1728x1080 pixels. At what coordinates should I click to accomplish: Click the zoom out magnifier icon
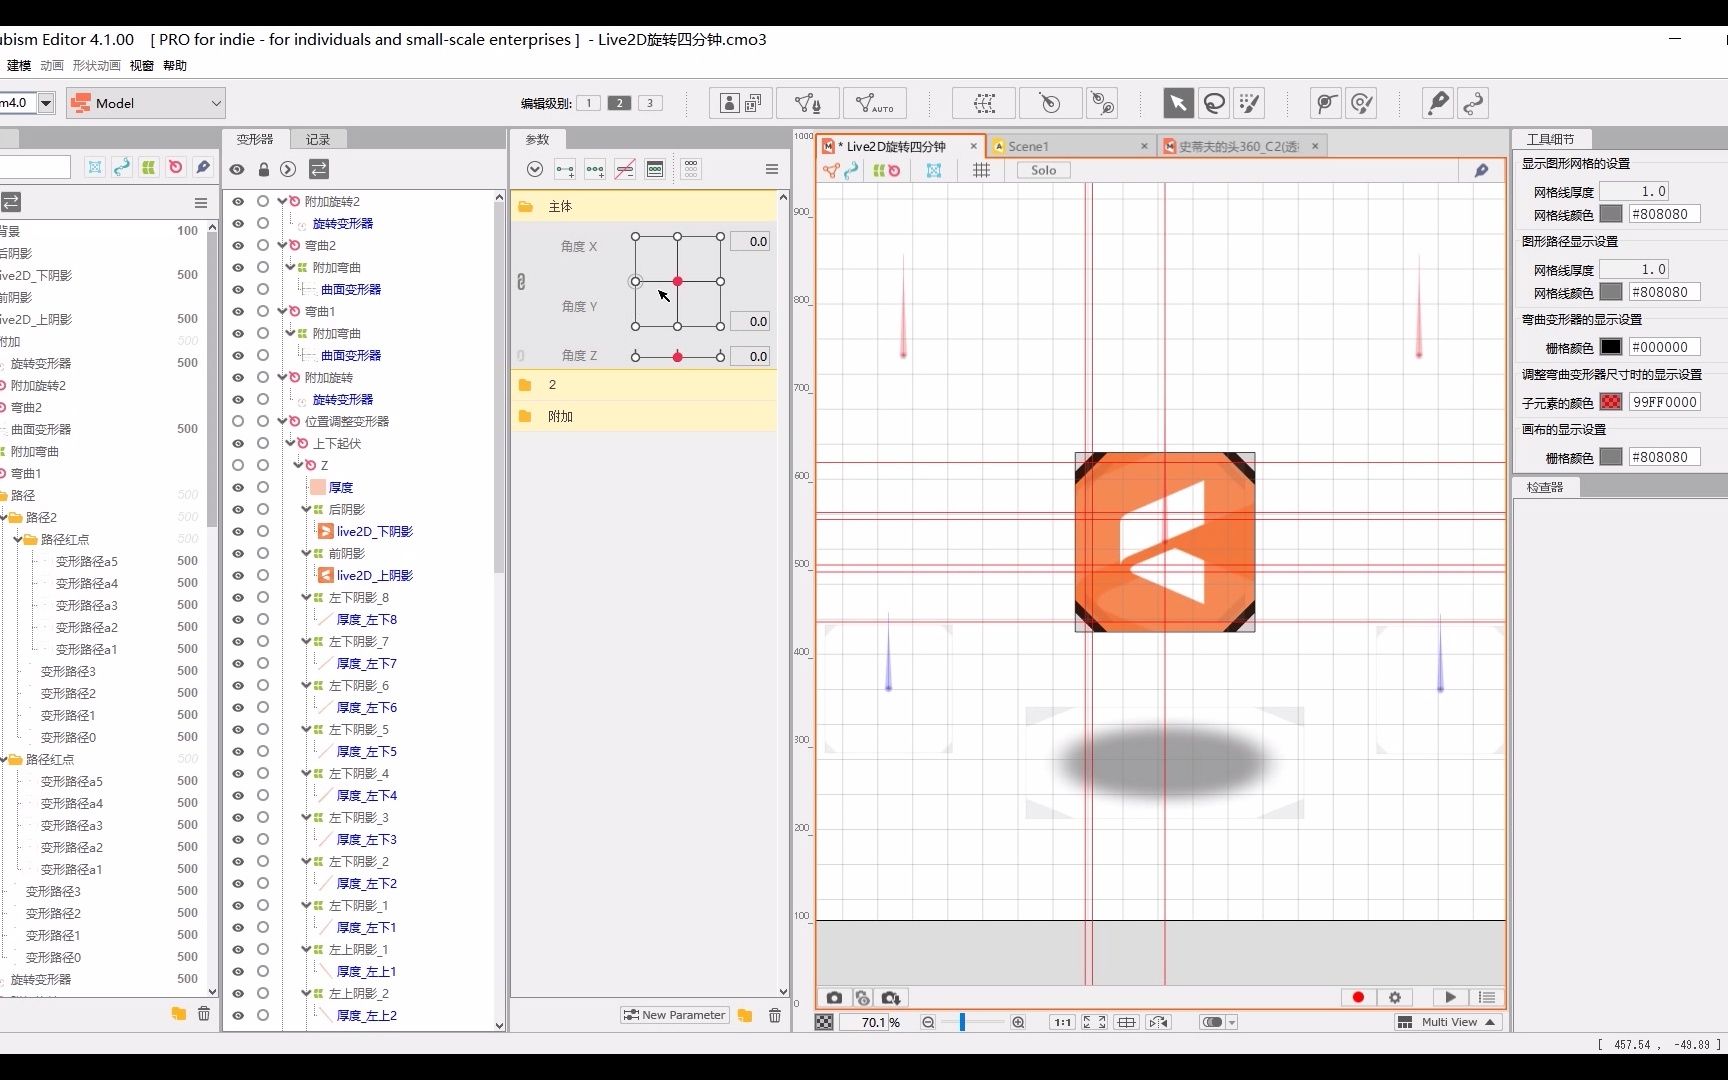[928, 1022]
